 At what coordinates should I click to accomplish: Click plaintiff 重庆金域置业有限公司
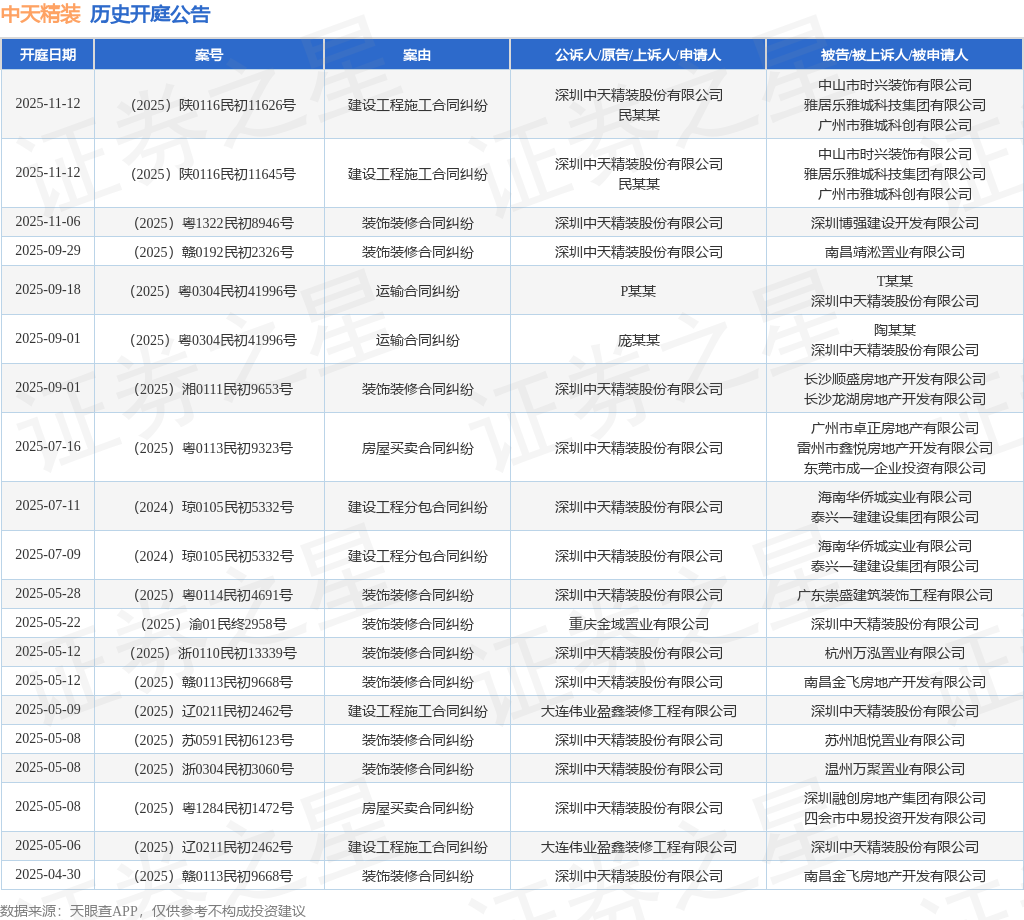(x=639, y=624)
